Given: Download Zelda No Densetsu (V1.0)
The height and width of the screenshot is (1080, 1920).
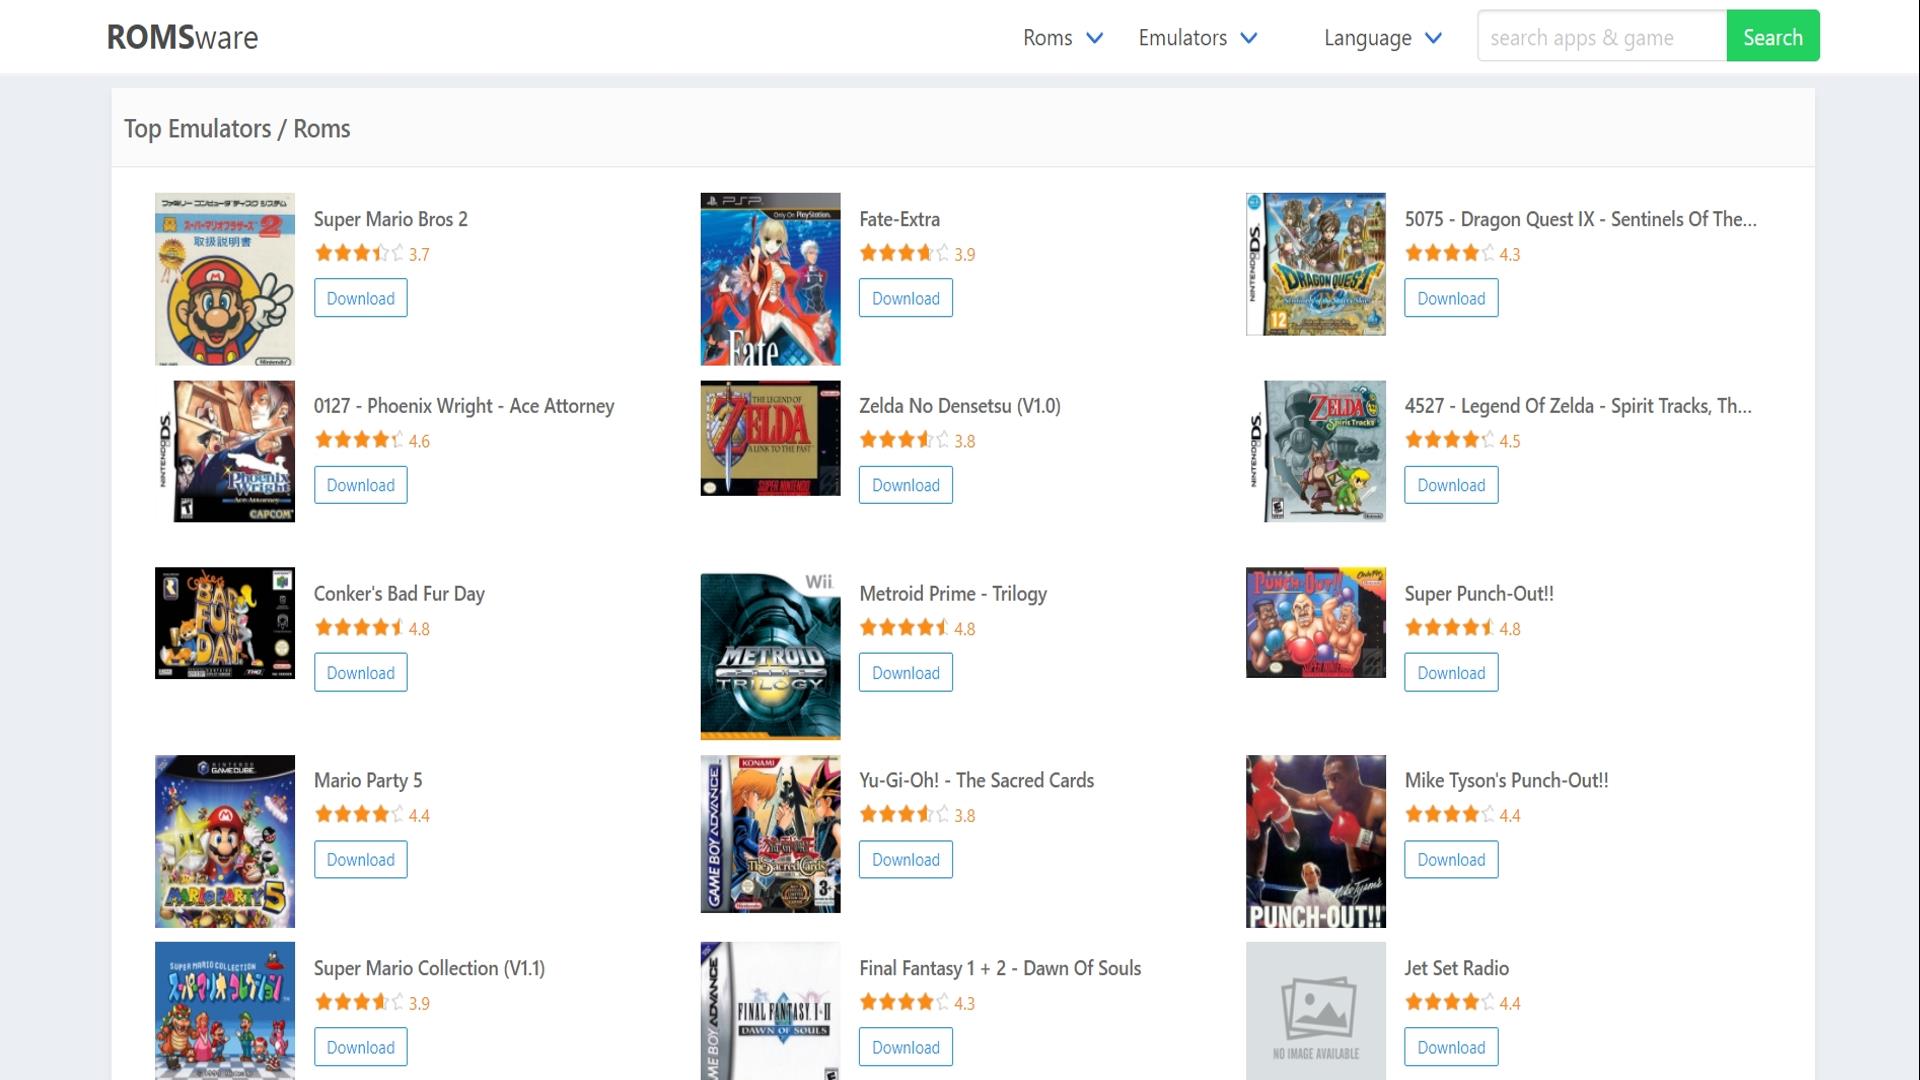Looking at the screenshot, I should point(905,485).
